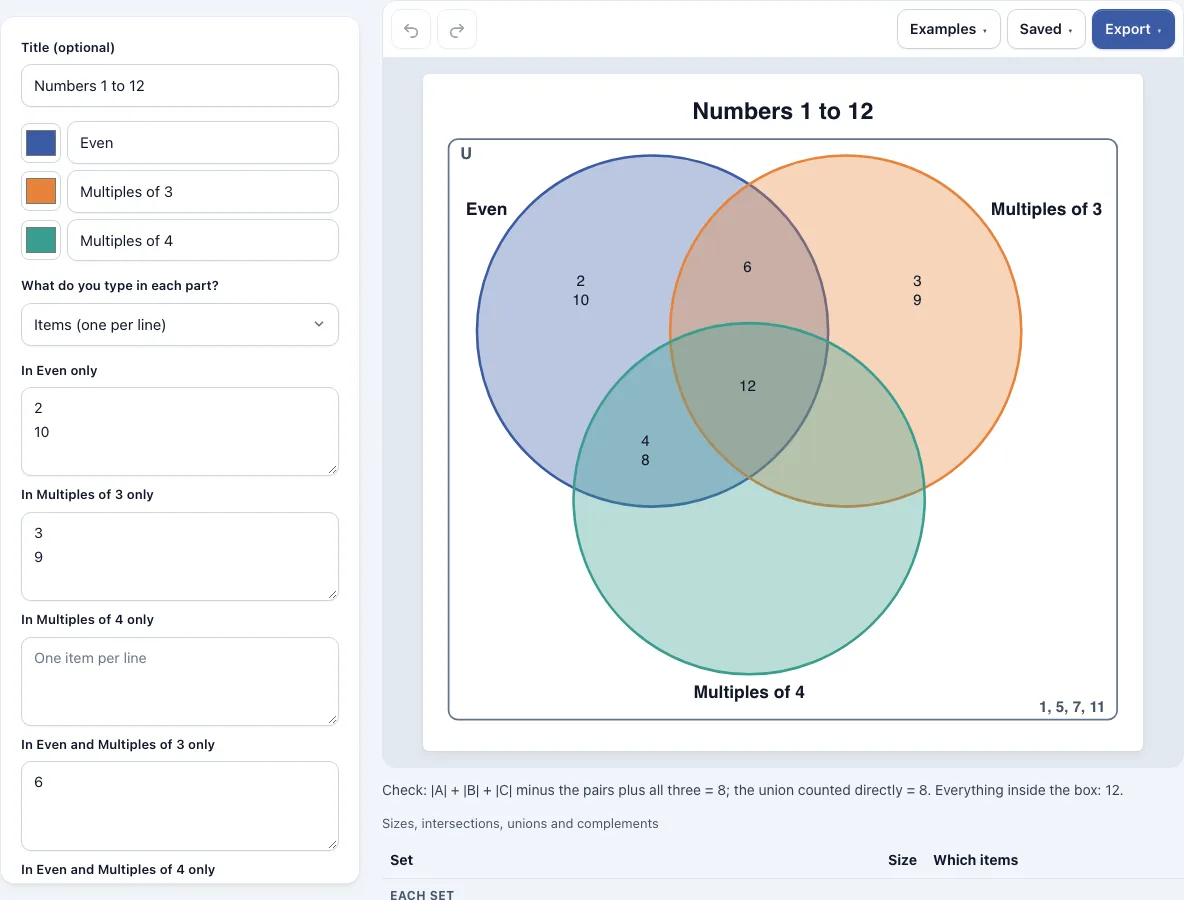Click the 'Set' column header
The width and height of the screenshot is (1184, 900).
coord(402,860)
